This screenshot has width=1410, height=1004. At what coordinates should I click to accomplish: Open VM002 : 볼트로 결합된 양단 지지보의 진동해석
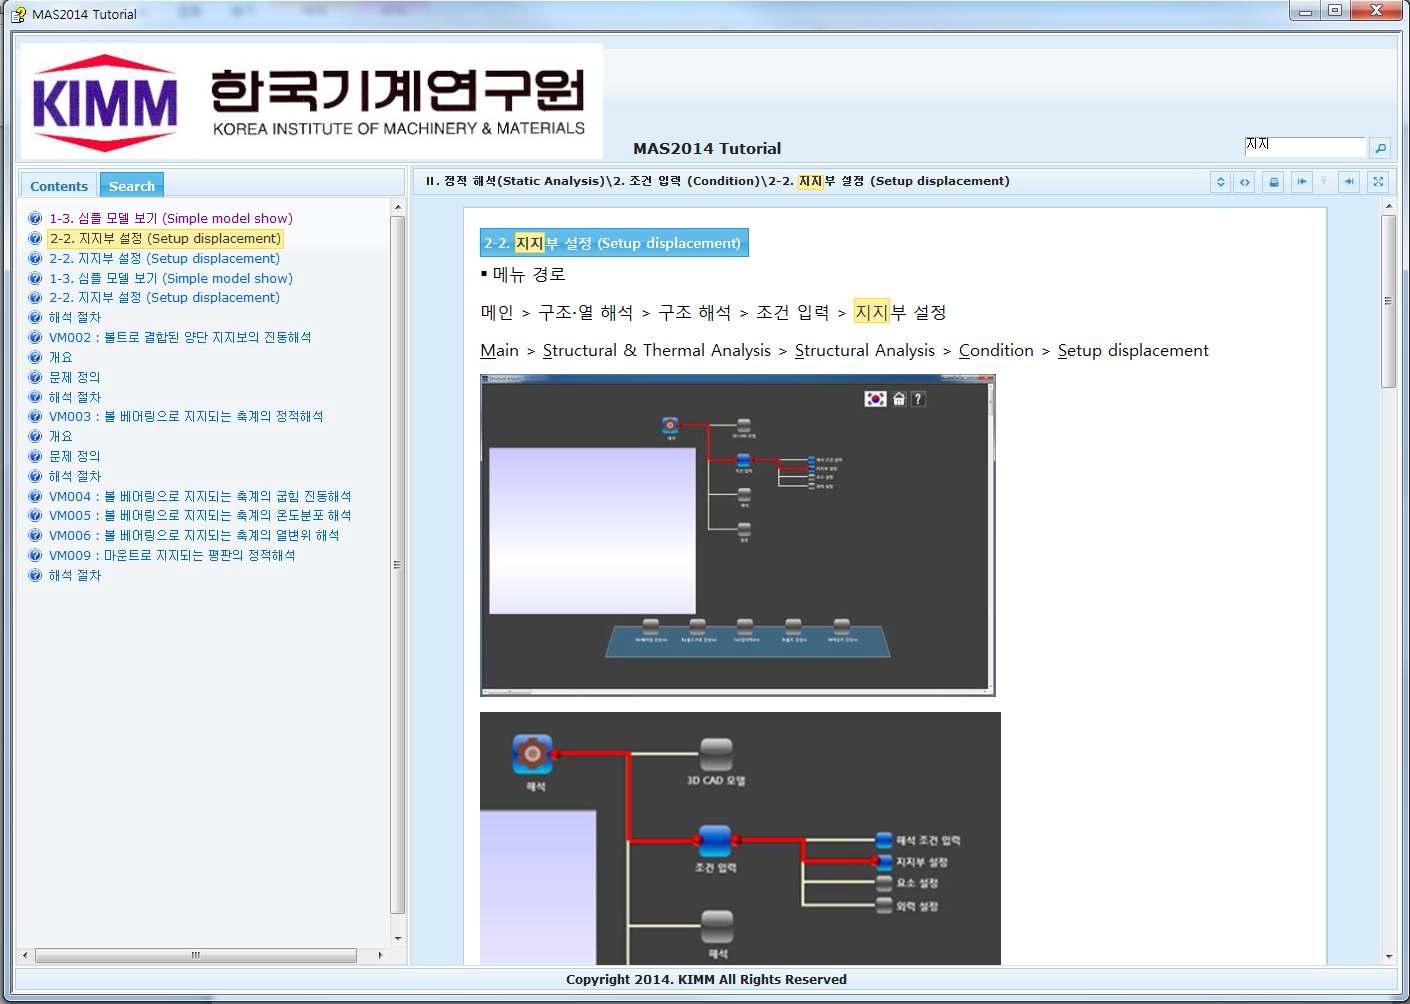coord(180,337)
